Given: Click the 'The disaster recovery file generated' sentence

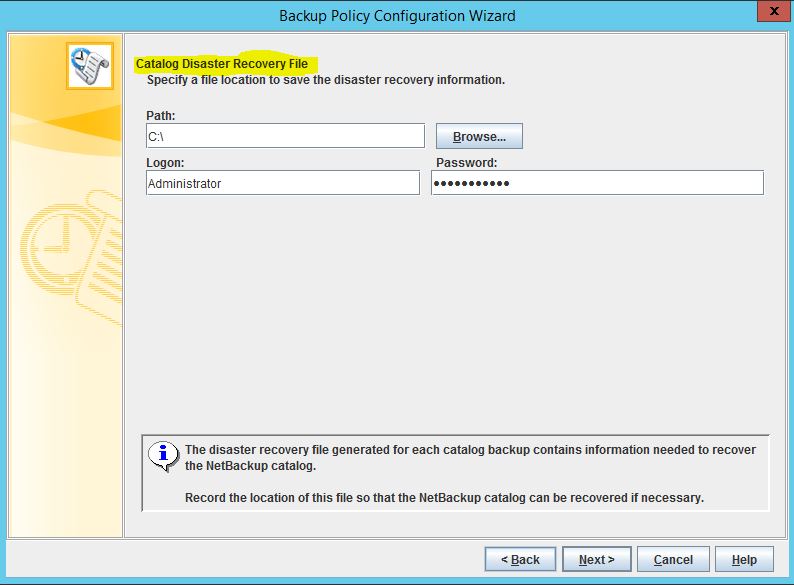Looking at the screenshot, I should [470, 457].
